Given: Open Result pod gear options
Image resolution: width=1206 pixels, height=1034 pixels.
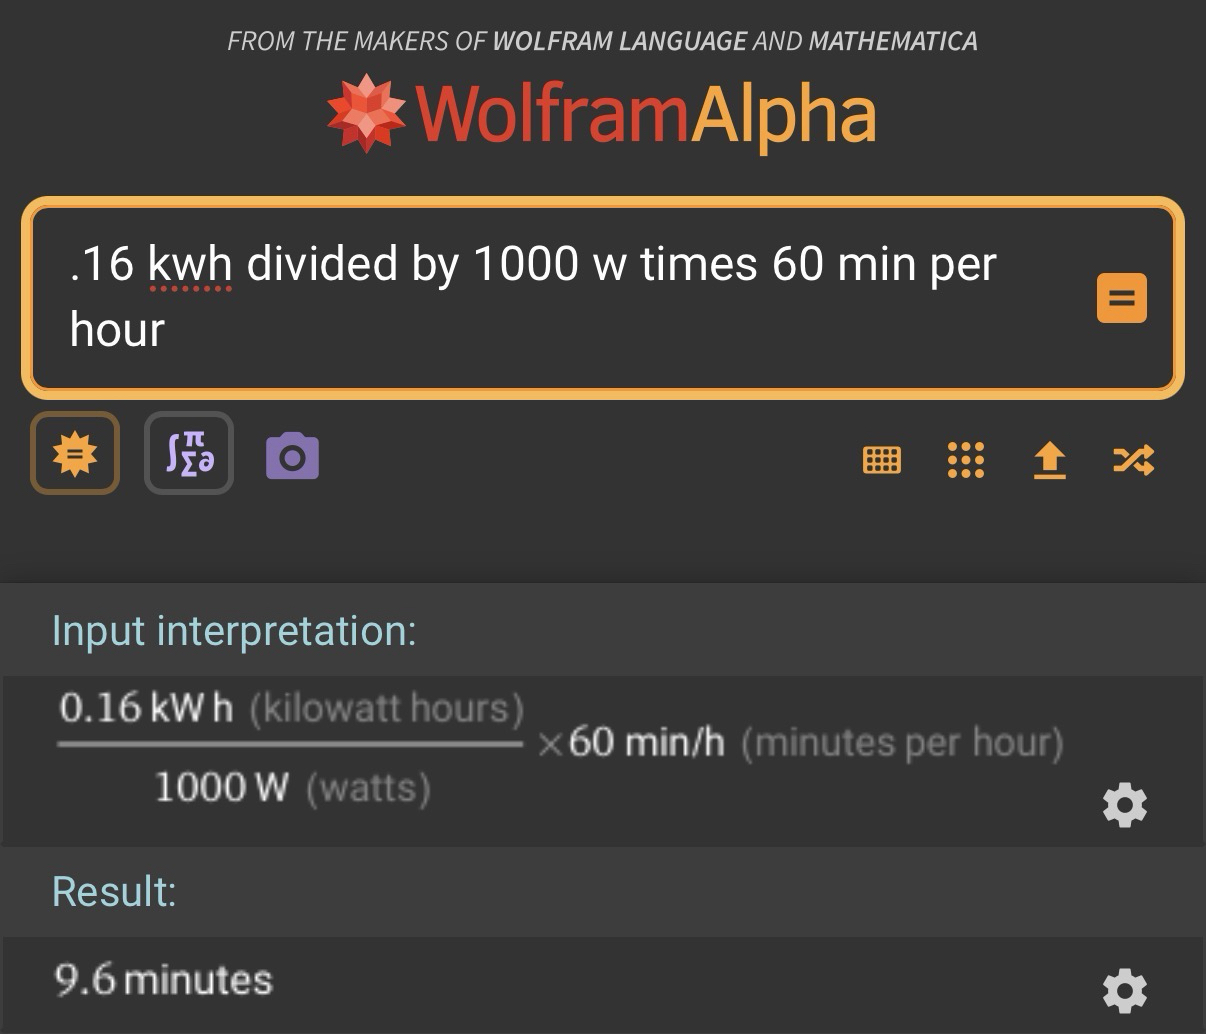Looking at the screenshot, I should 1124,990.
